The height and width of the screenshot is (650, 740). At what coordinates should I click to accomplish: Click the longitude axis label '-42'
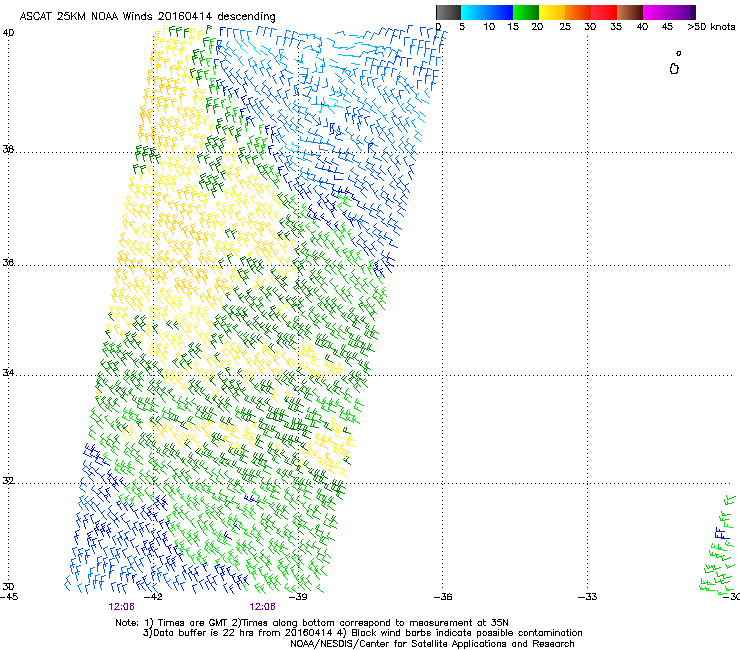[153, 597]
